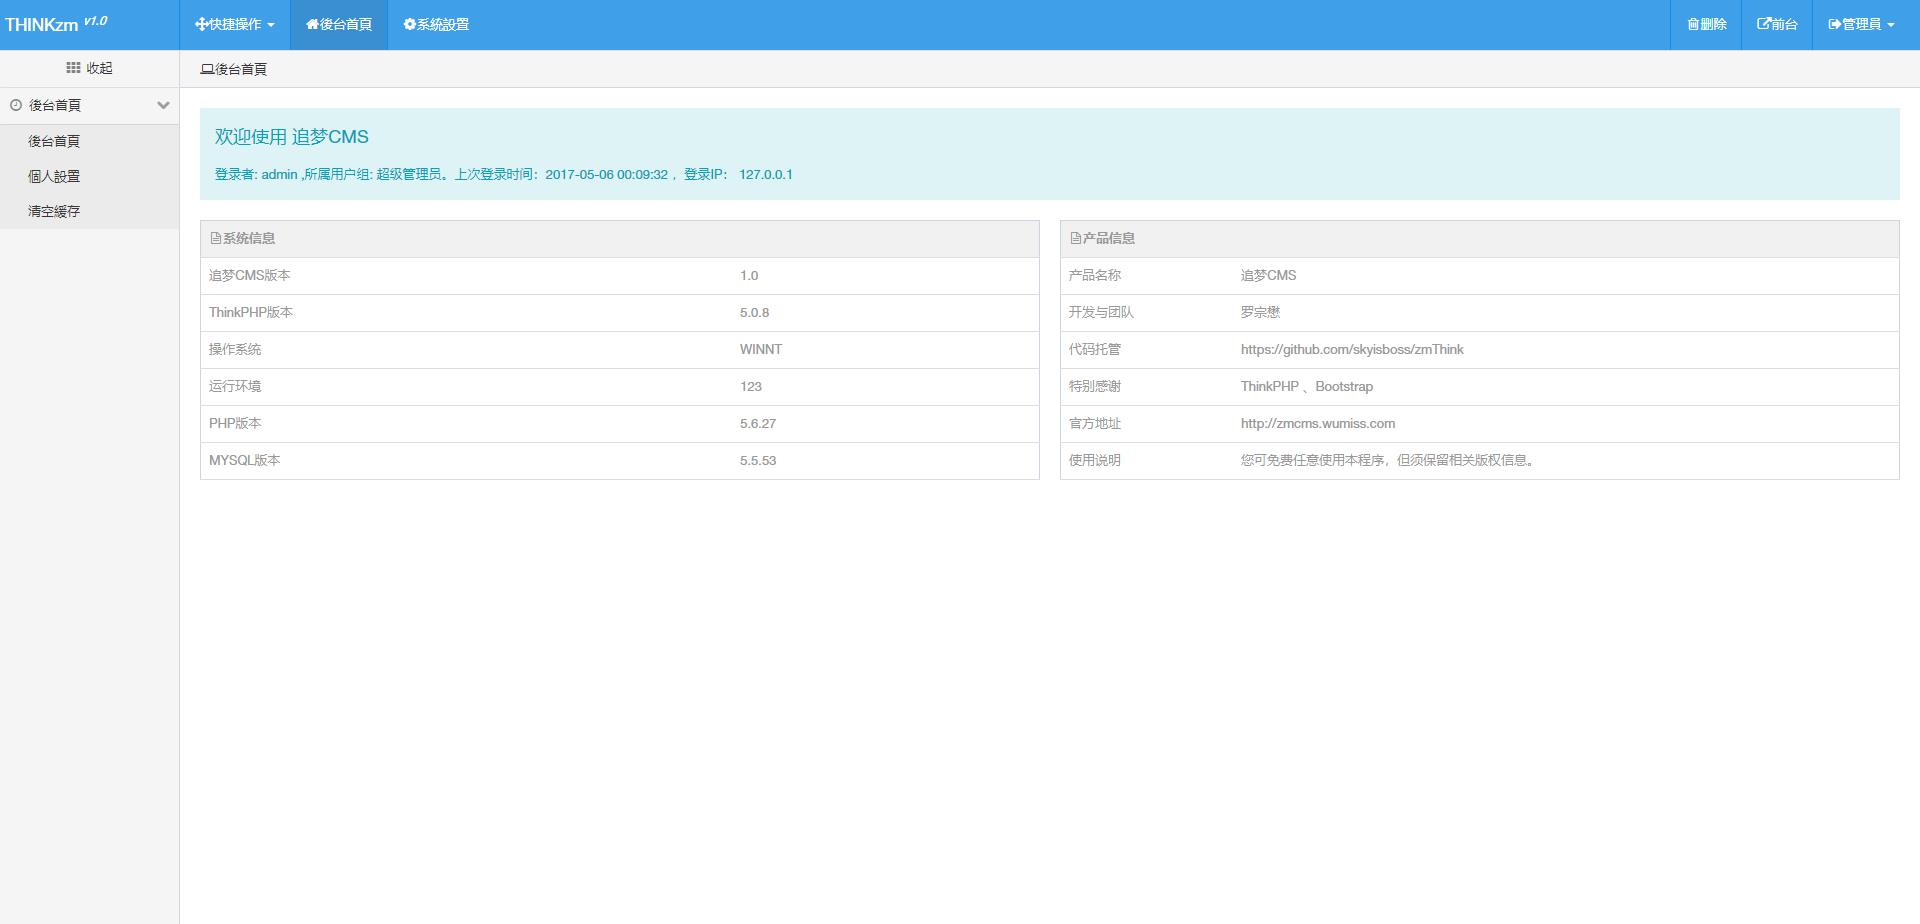Click the file icon beside 系统信息
The height and width of the screenshot is (924, 1920).
point(216,238)
